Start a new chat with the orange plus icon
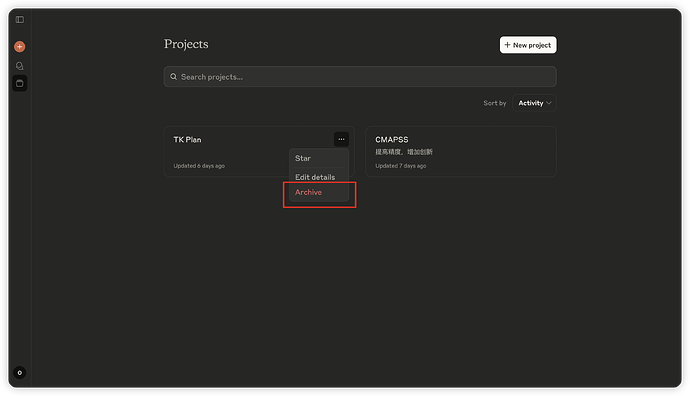Screen dimensions: 690x396 (20, 46)
